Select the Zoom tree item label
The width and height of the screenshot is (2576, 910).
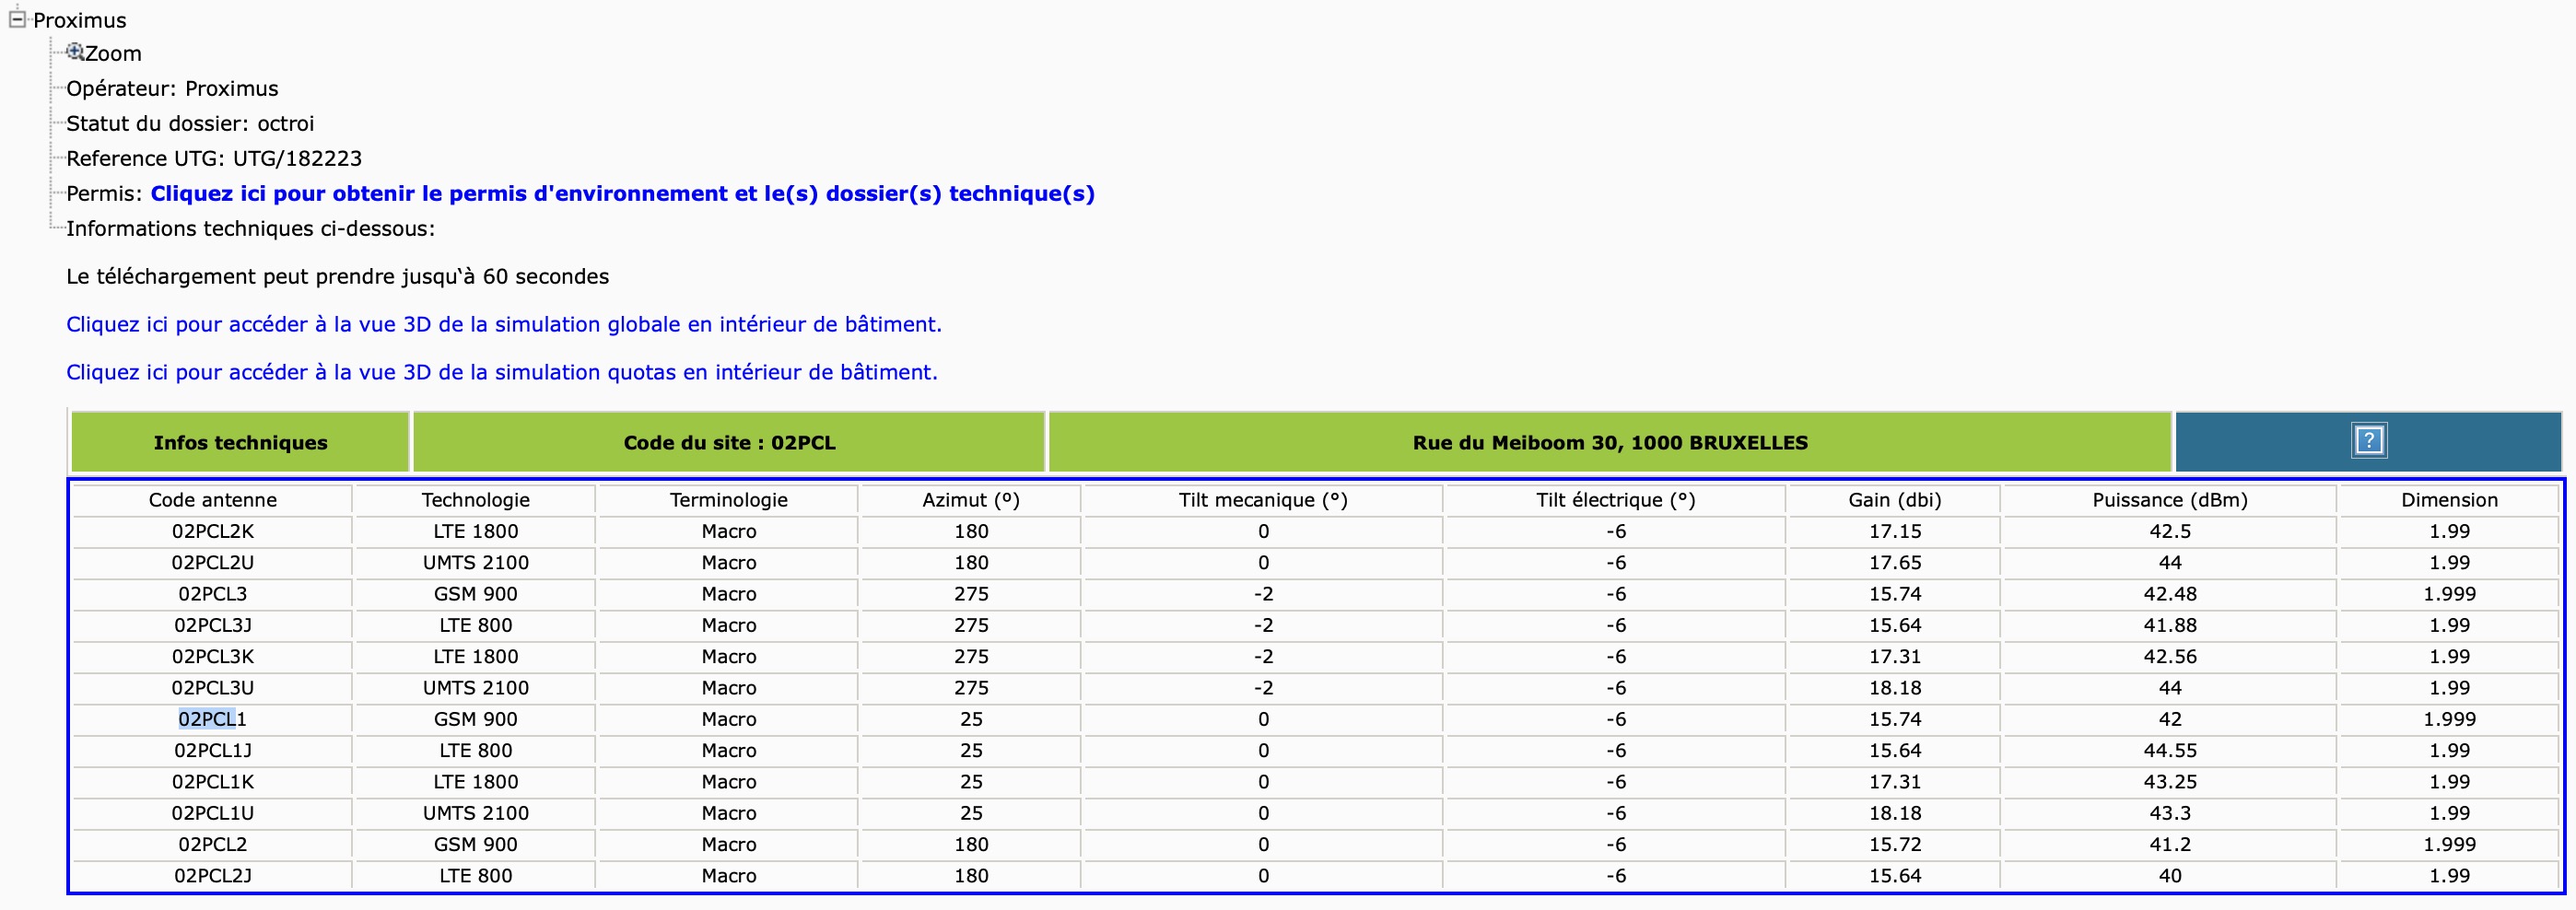113,54
